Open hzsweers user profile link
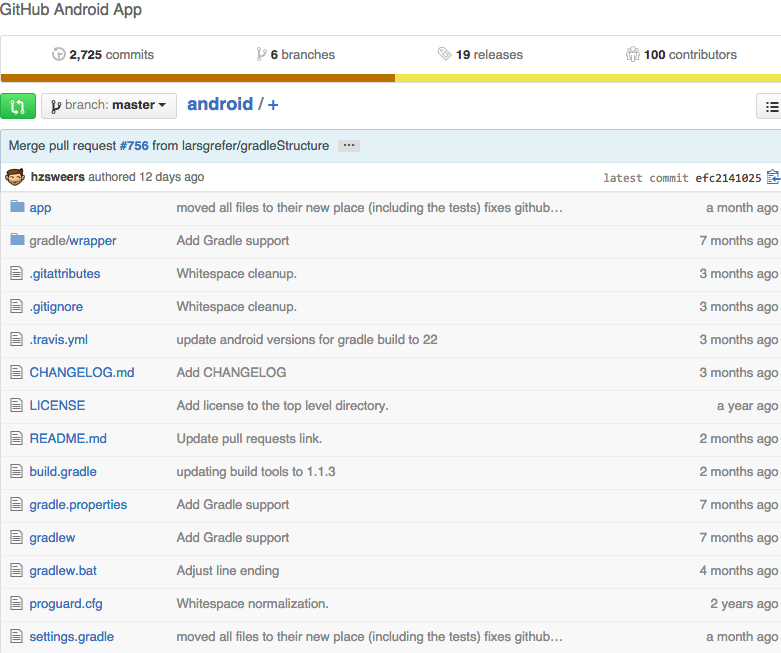This screenshot has height=653, width=781. 58,177
